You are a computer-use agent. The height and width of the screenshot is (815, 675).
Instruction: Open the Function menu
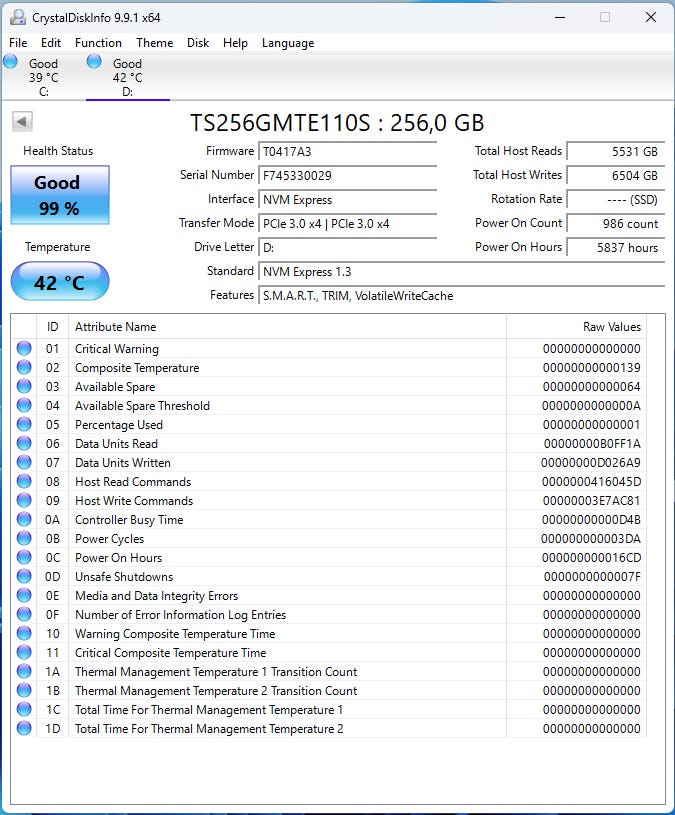click(98, 43)
